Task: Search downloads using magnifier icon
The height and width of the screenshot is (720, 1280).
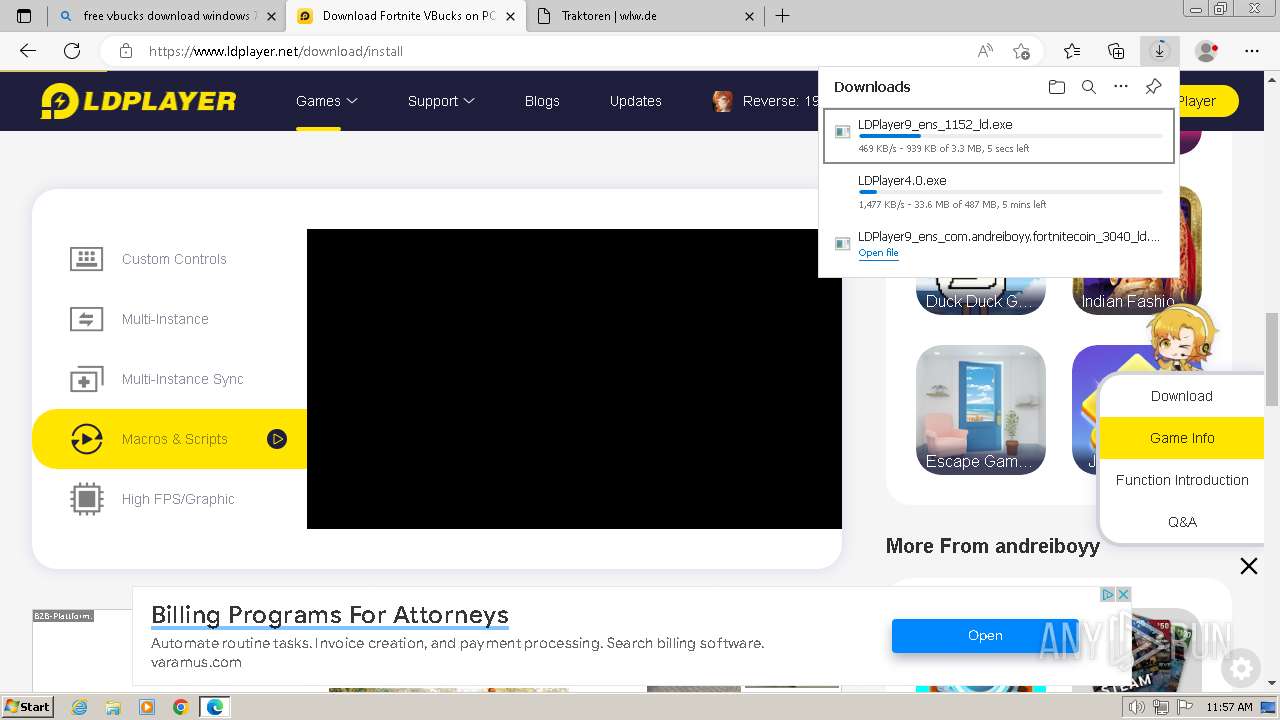Action: pyautogui.click(x=1089, y=87)
